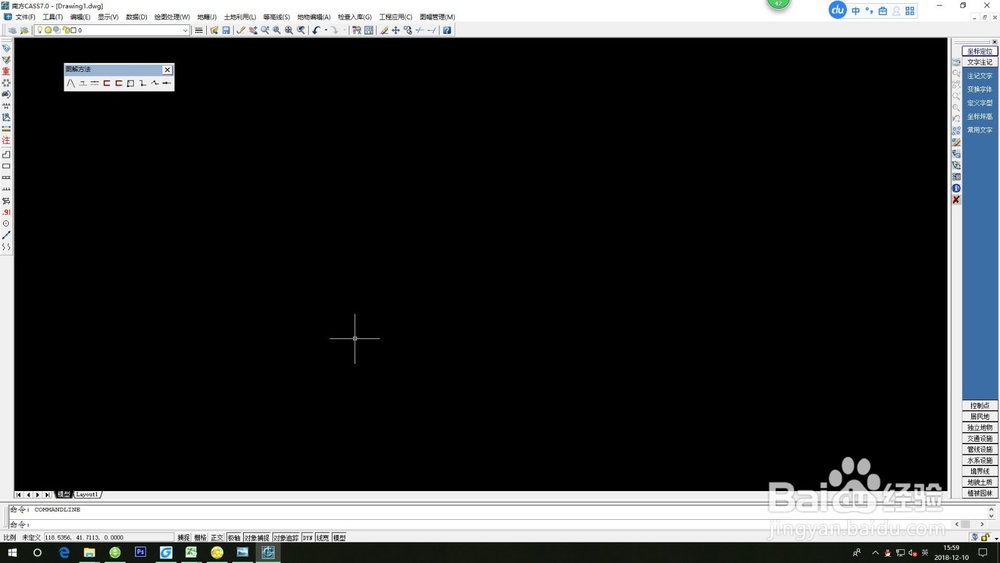Click the linetype icon beside layer dropdown
Image resolution: width=1000 pixels, height=563 pixels.
pyautogui.click(x=199, y=30)
